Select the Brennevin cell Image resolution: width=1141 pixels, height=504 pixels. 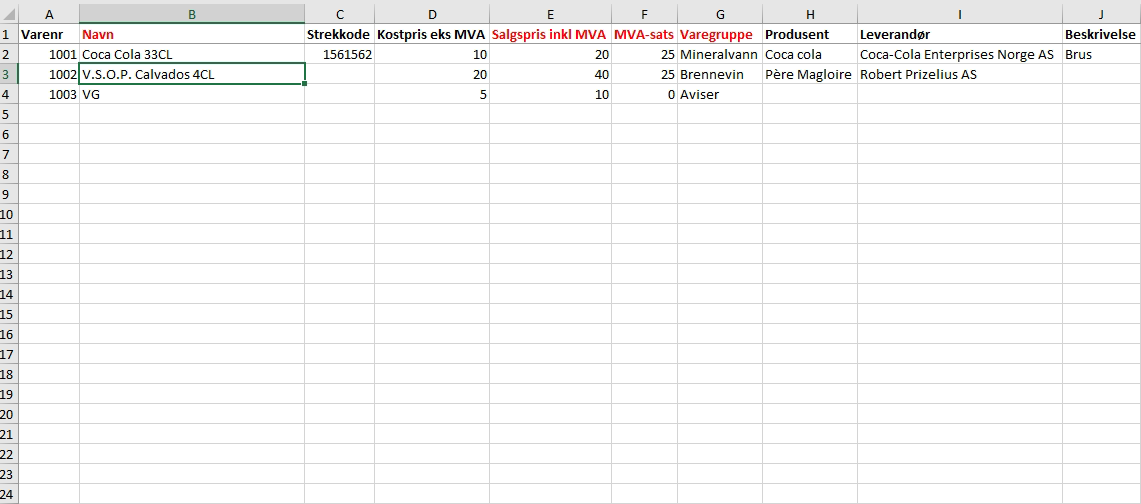pos(720,74)
